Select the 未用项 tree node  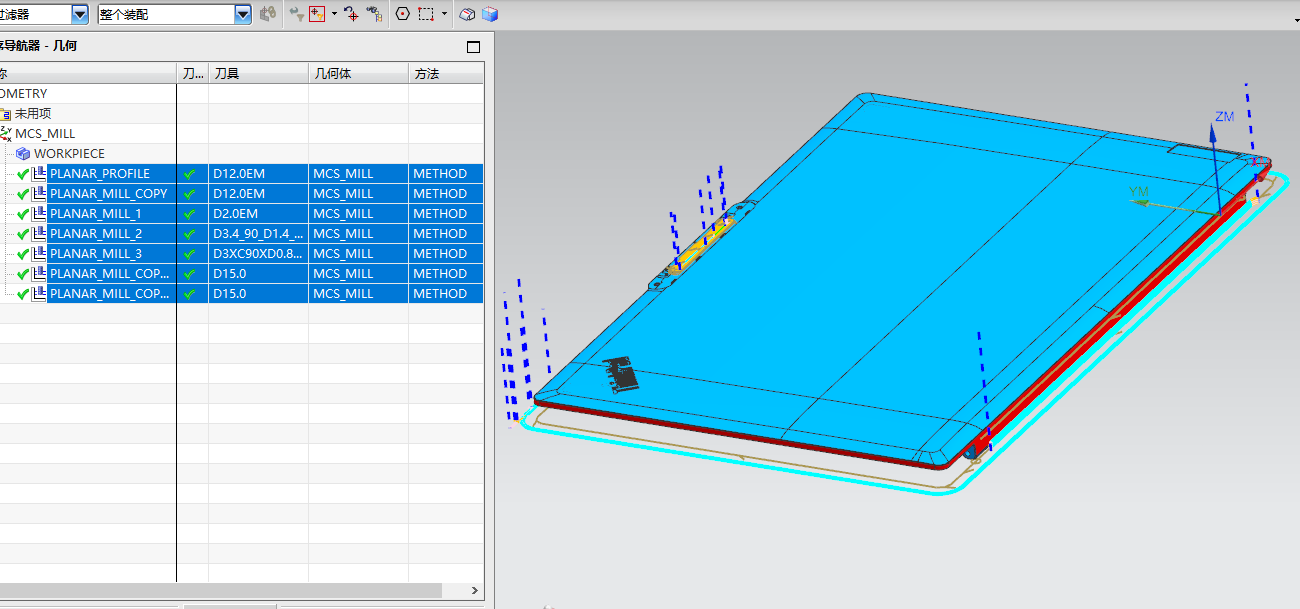pos(33,113)
